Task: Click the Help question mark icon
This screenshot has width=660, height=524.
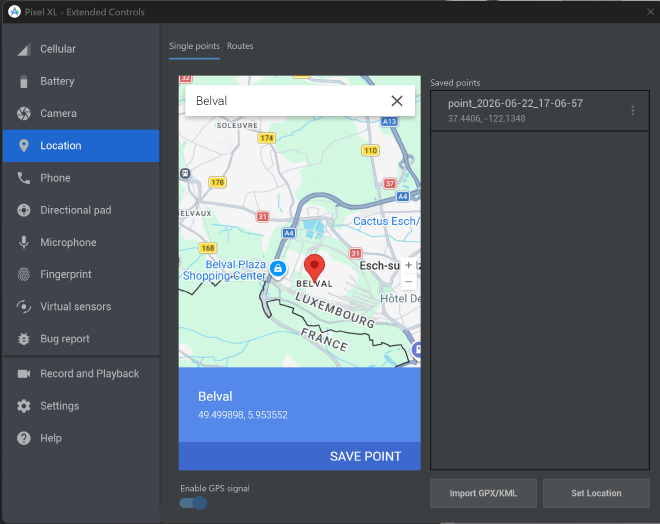Action: pyautogui.click(x=24, y=438)
